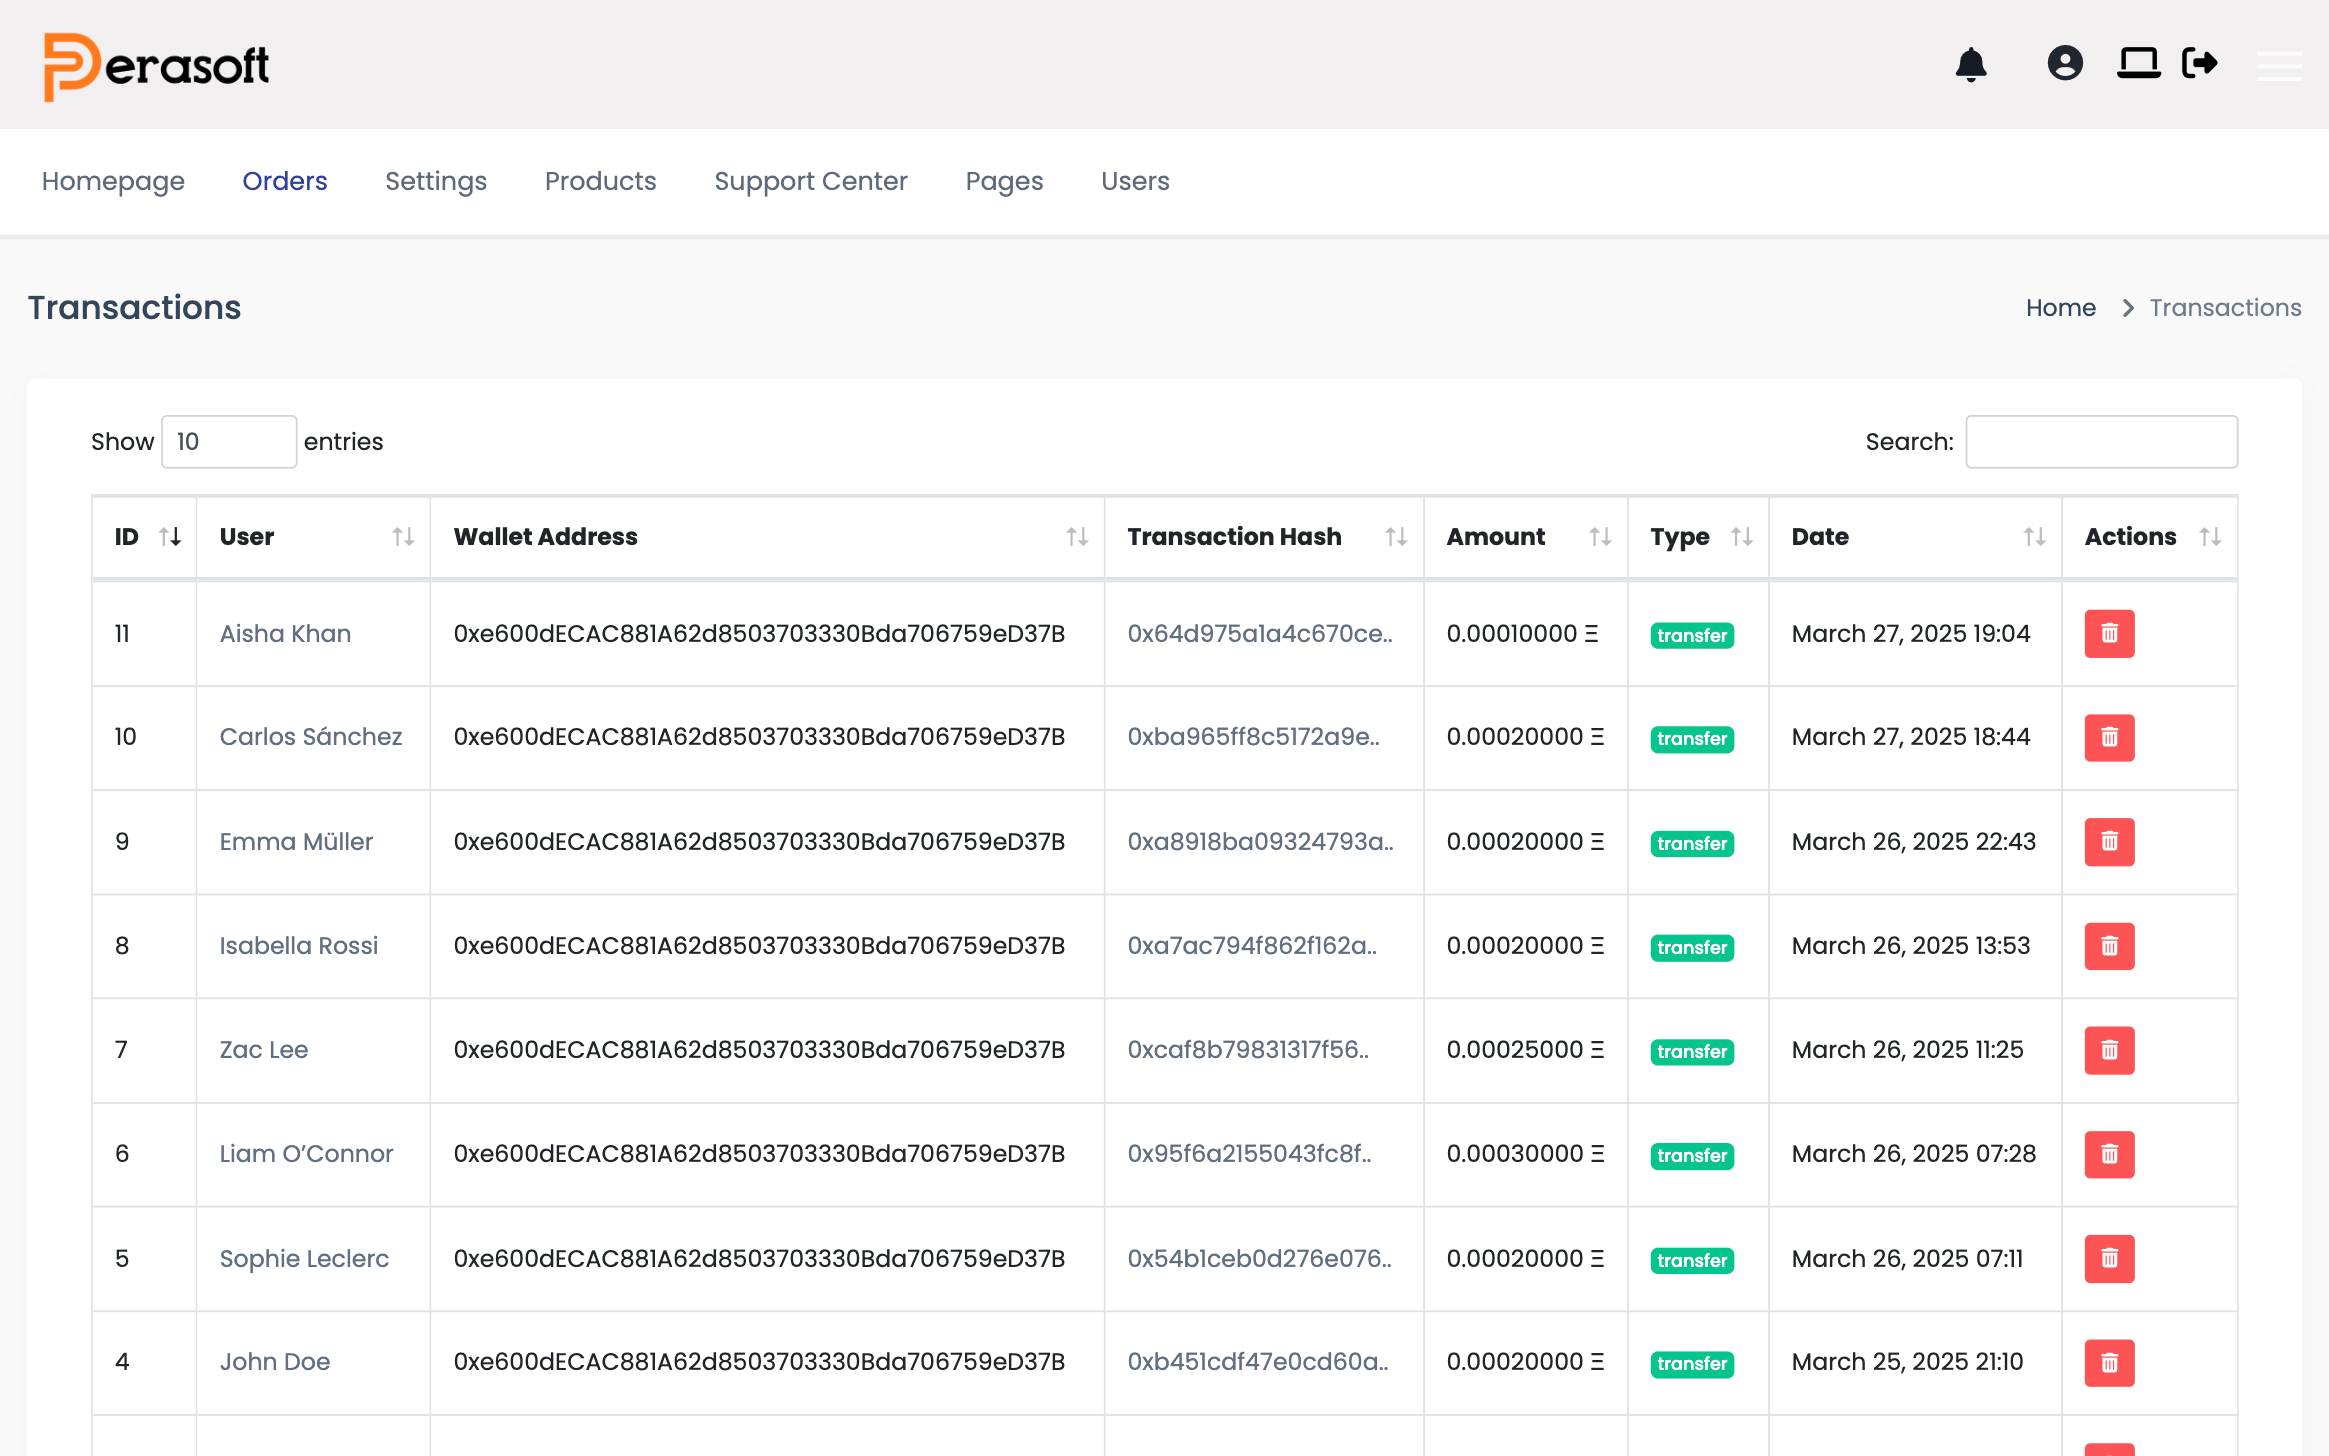The width and height of the screenshot is (2329, 1456).
Task: Delete John Doe's transaction
Action: [x=2110, y=1363]
